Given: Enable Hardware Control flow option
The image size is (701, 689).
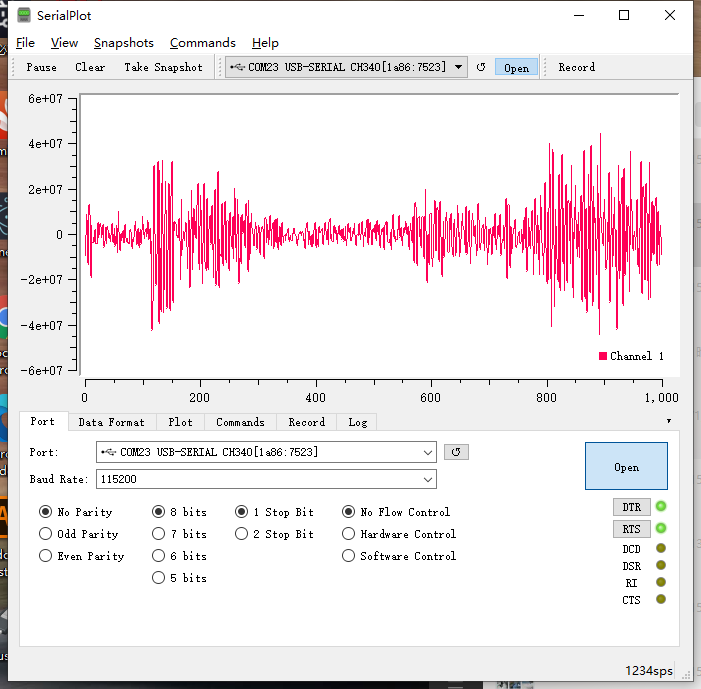Looking at the screenshot, I should pos(349,534).
